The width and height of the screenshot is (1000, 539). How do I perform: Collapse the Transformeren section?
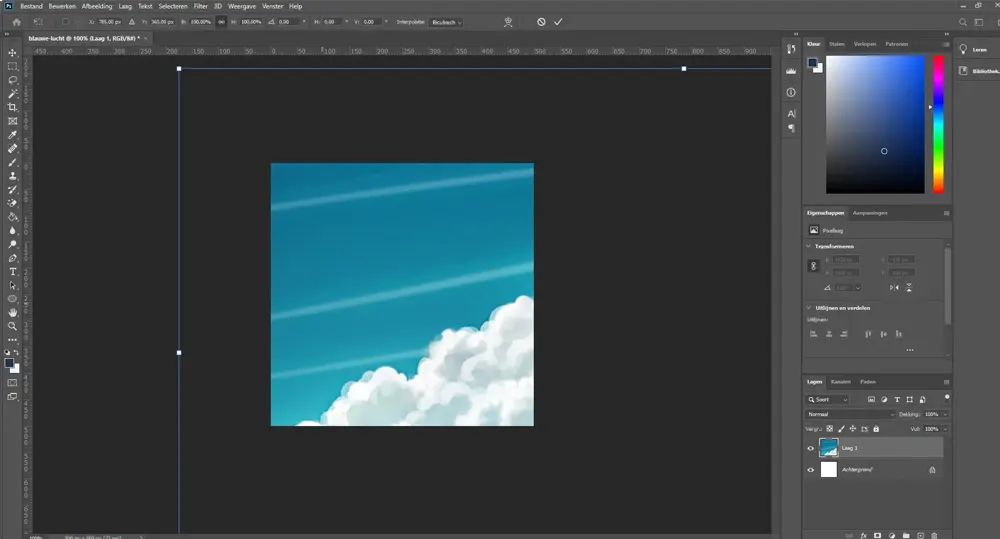click(x=809, y=246)
